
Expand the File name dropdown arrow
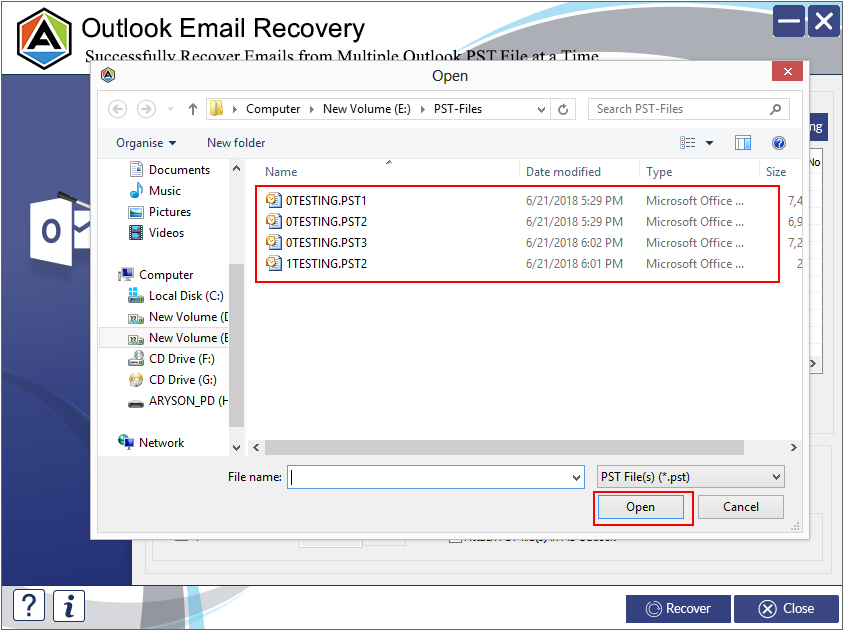point(576,477)
